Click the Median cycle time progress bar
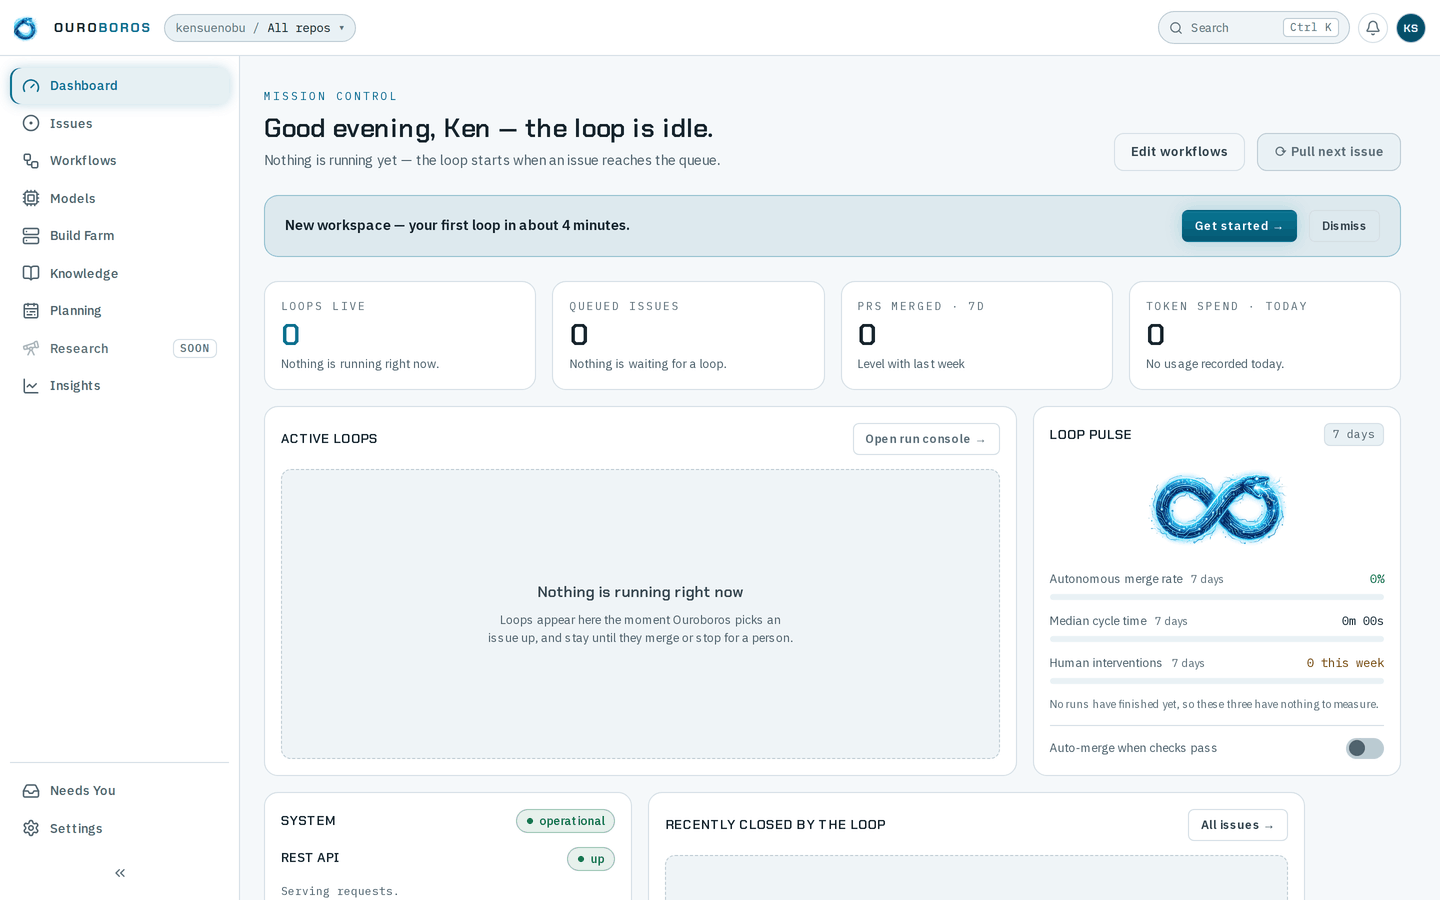Viewport: 1440px width, 900px height. tap(1217, 639)
